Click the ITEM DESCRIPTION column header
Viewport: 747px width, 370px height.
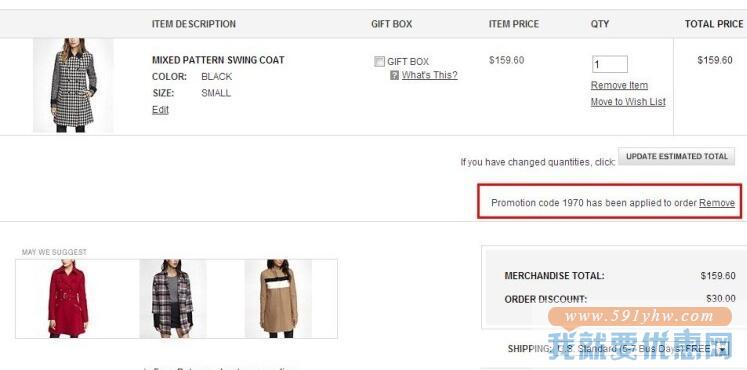pyautogui.click(x=194, y=24)
